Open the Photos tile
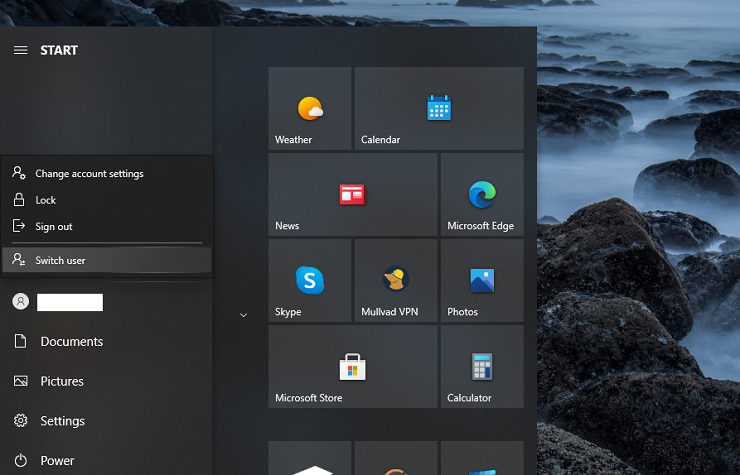This screenshot has height=475, width=740. pos(482,280)
